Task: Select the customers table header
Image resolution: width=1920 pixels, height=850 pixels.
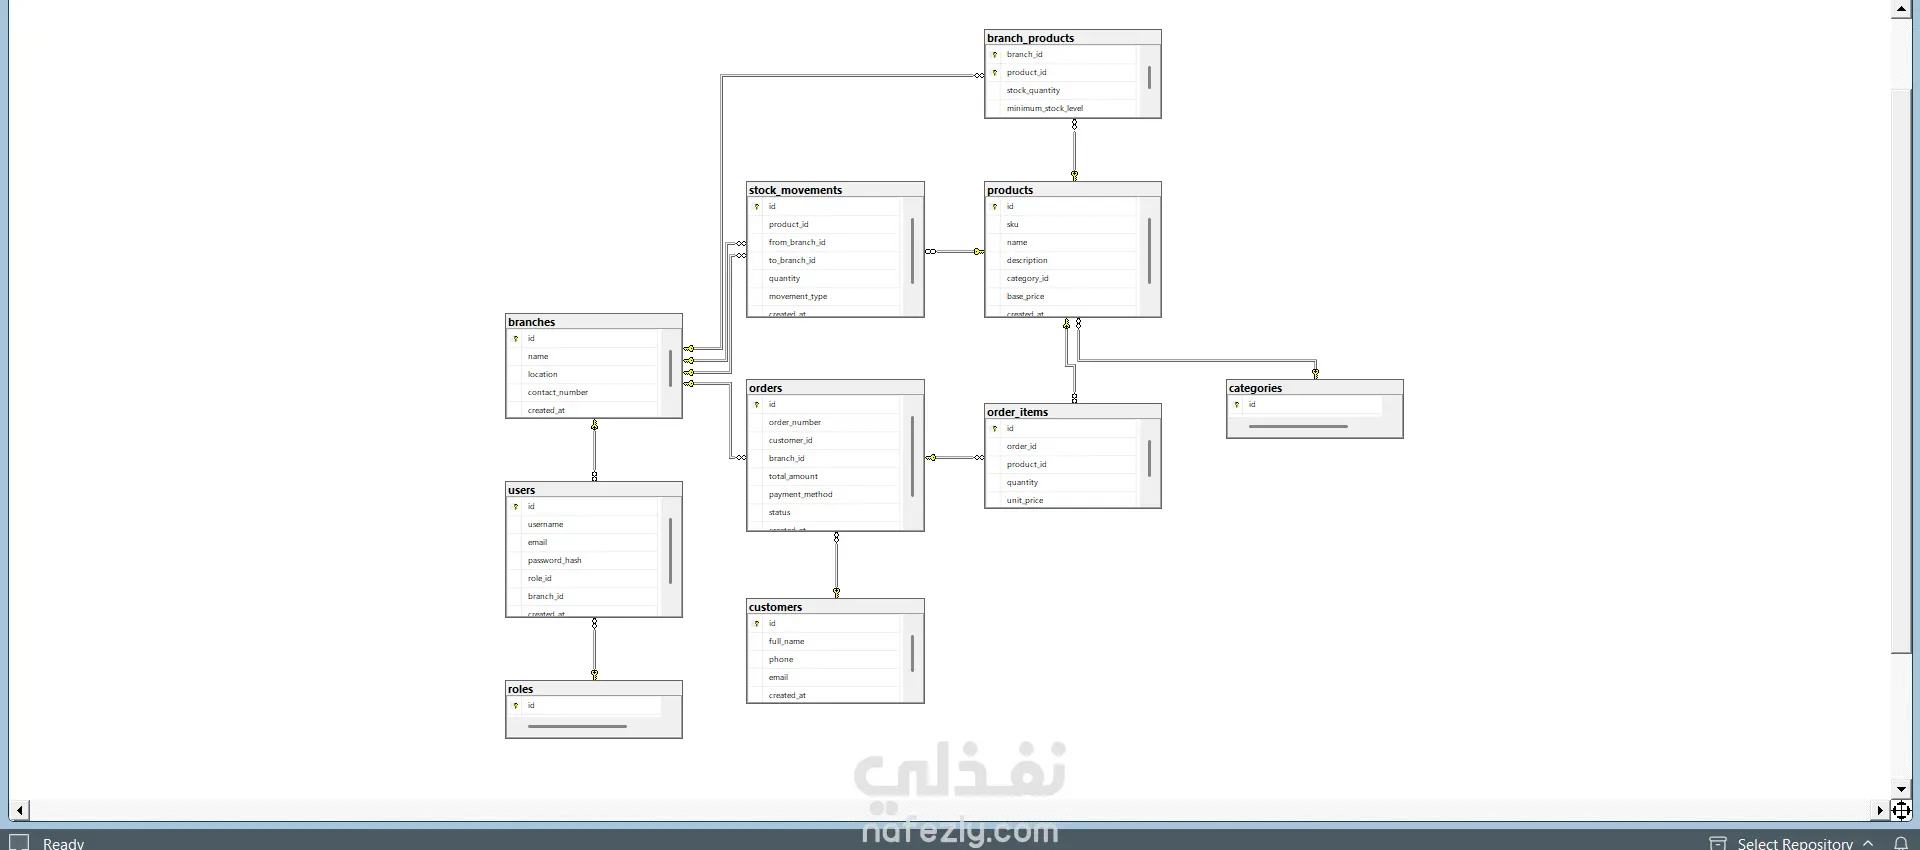Action: pos(835,607)
